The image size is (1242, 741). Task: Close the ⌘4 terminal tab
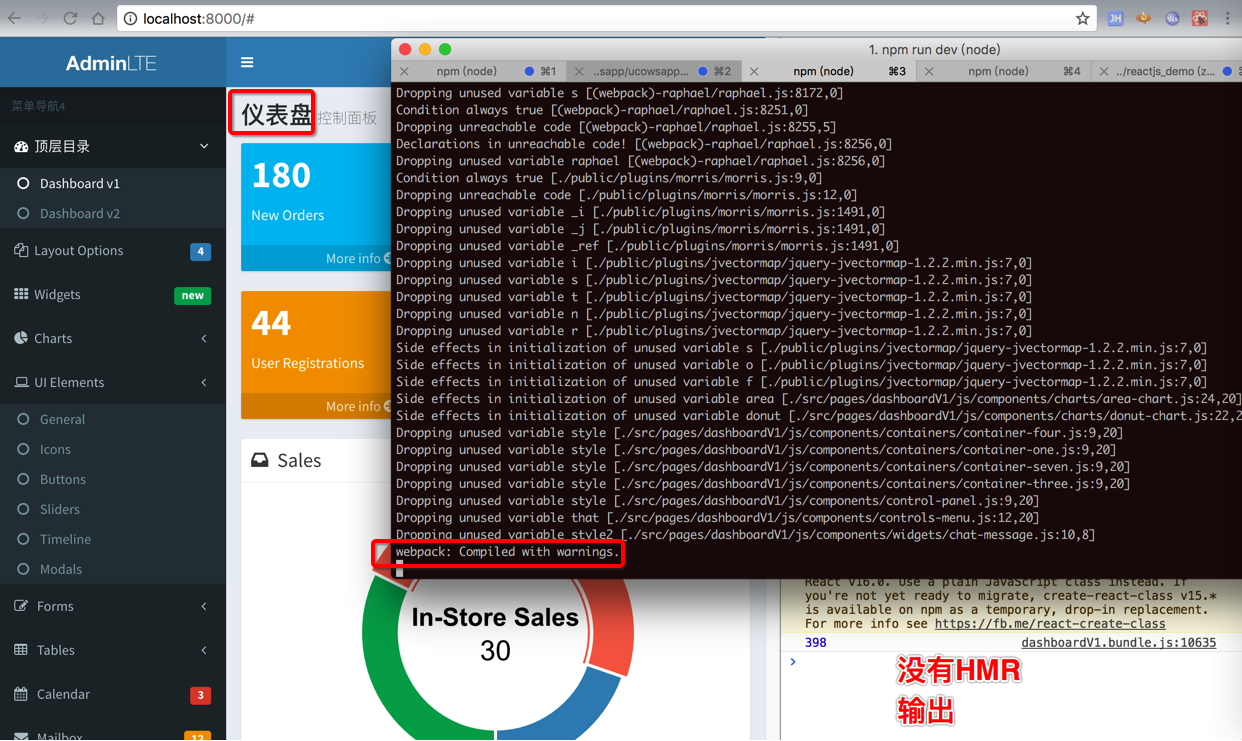929,72
